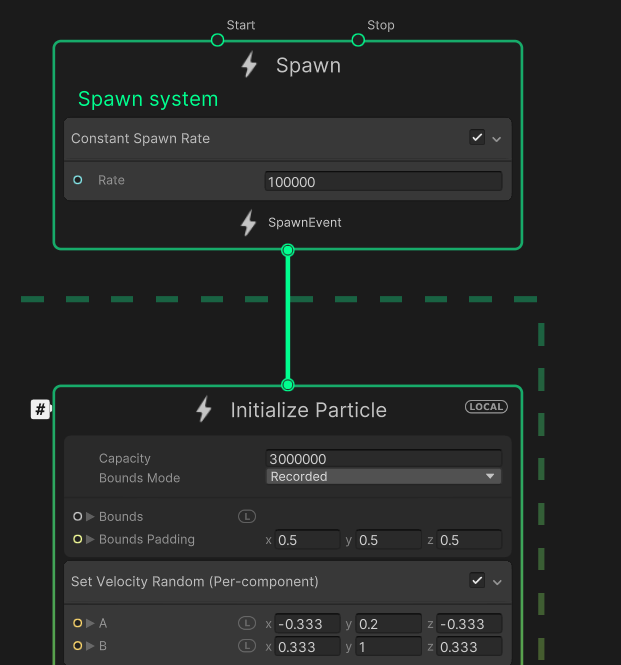Image resolution: width=621 pixels, height=665 pixels.
Task: Click the Initialize Particle lightning icon
Action: click(x=204, y=409)
